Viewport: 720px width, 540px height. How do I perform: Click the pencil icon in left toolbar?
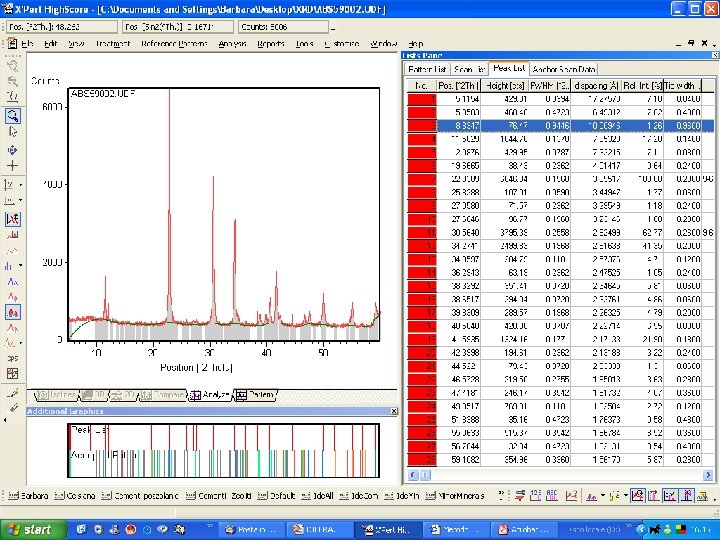(x=13, y=393)
